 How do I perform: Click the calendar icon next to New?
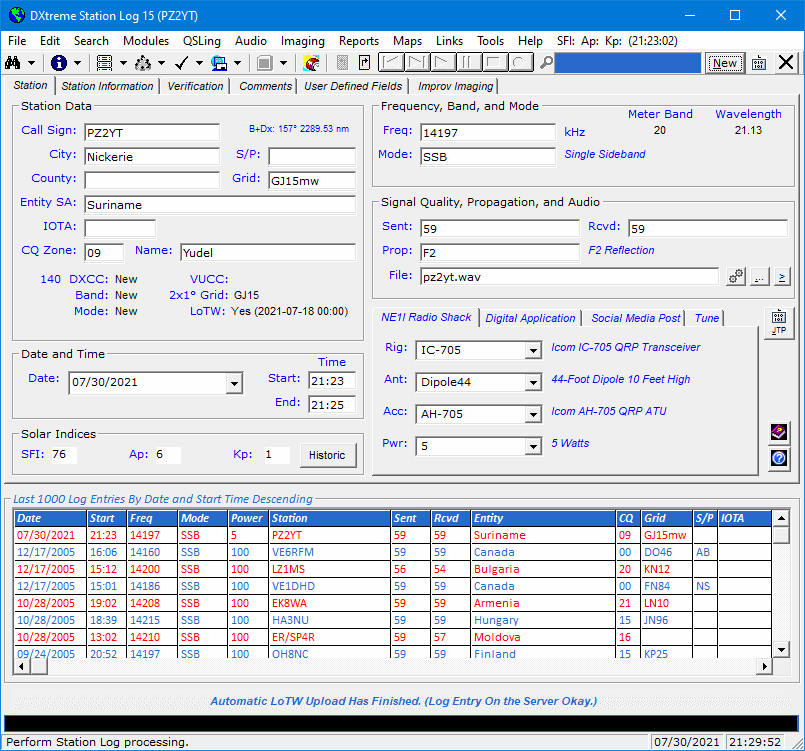[x=758, y=63]
